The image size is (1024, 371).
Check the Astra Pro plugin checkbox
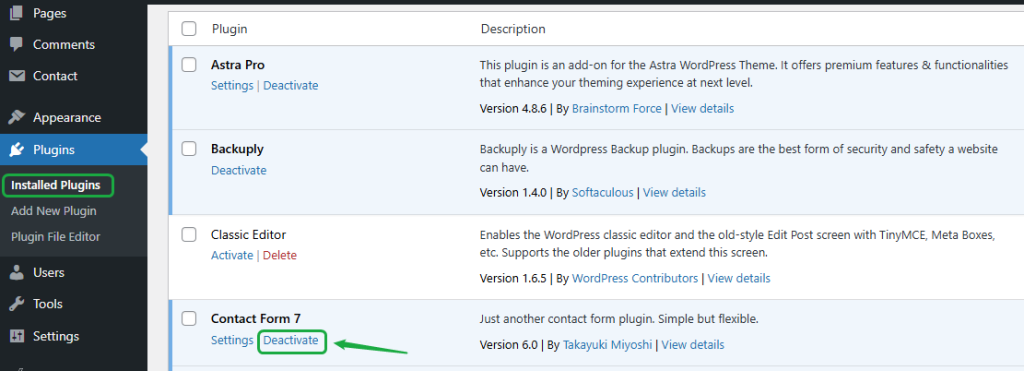coord(189,65)
